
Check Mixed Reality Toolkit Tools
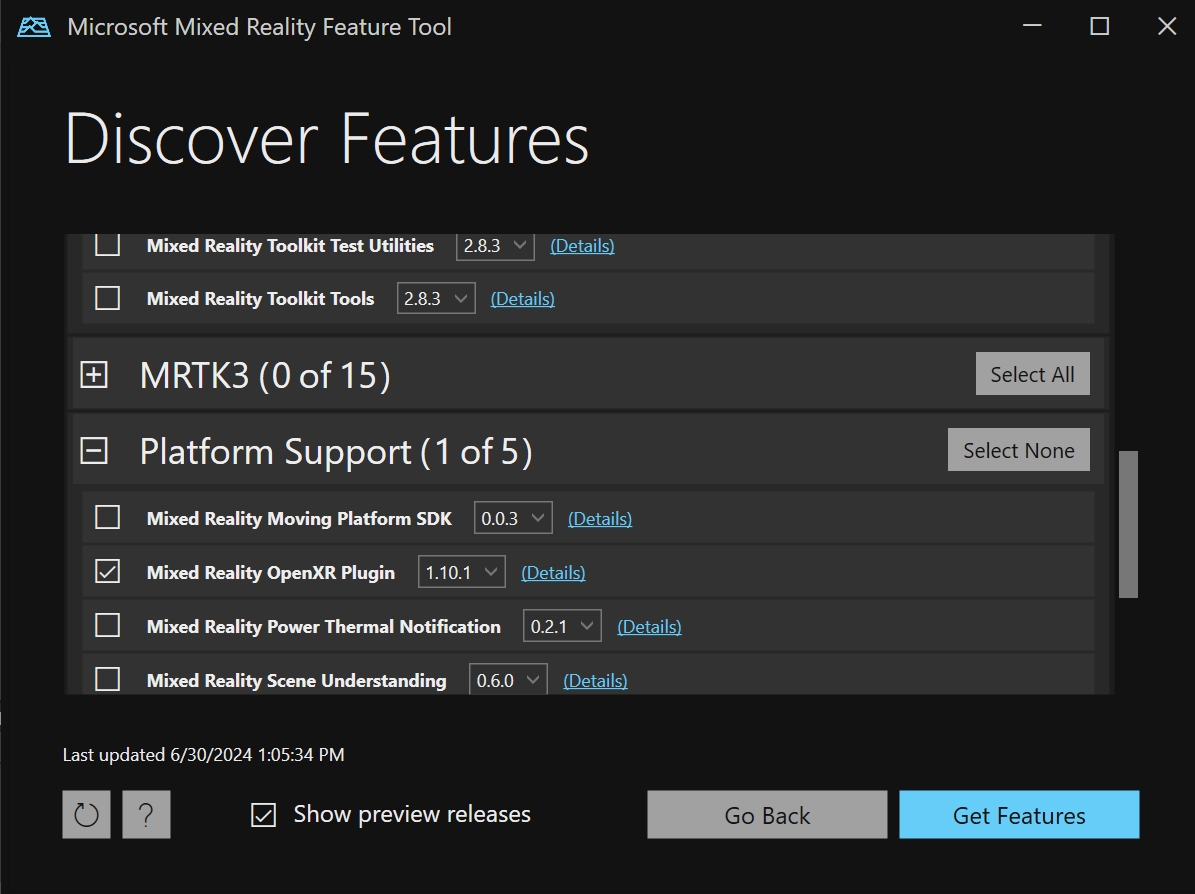click(x=107, y=297)
